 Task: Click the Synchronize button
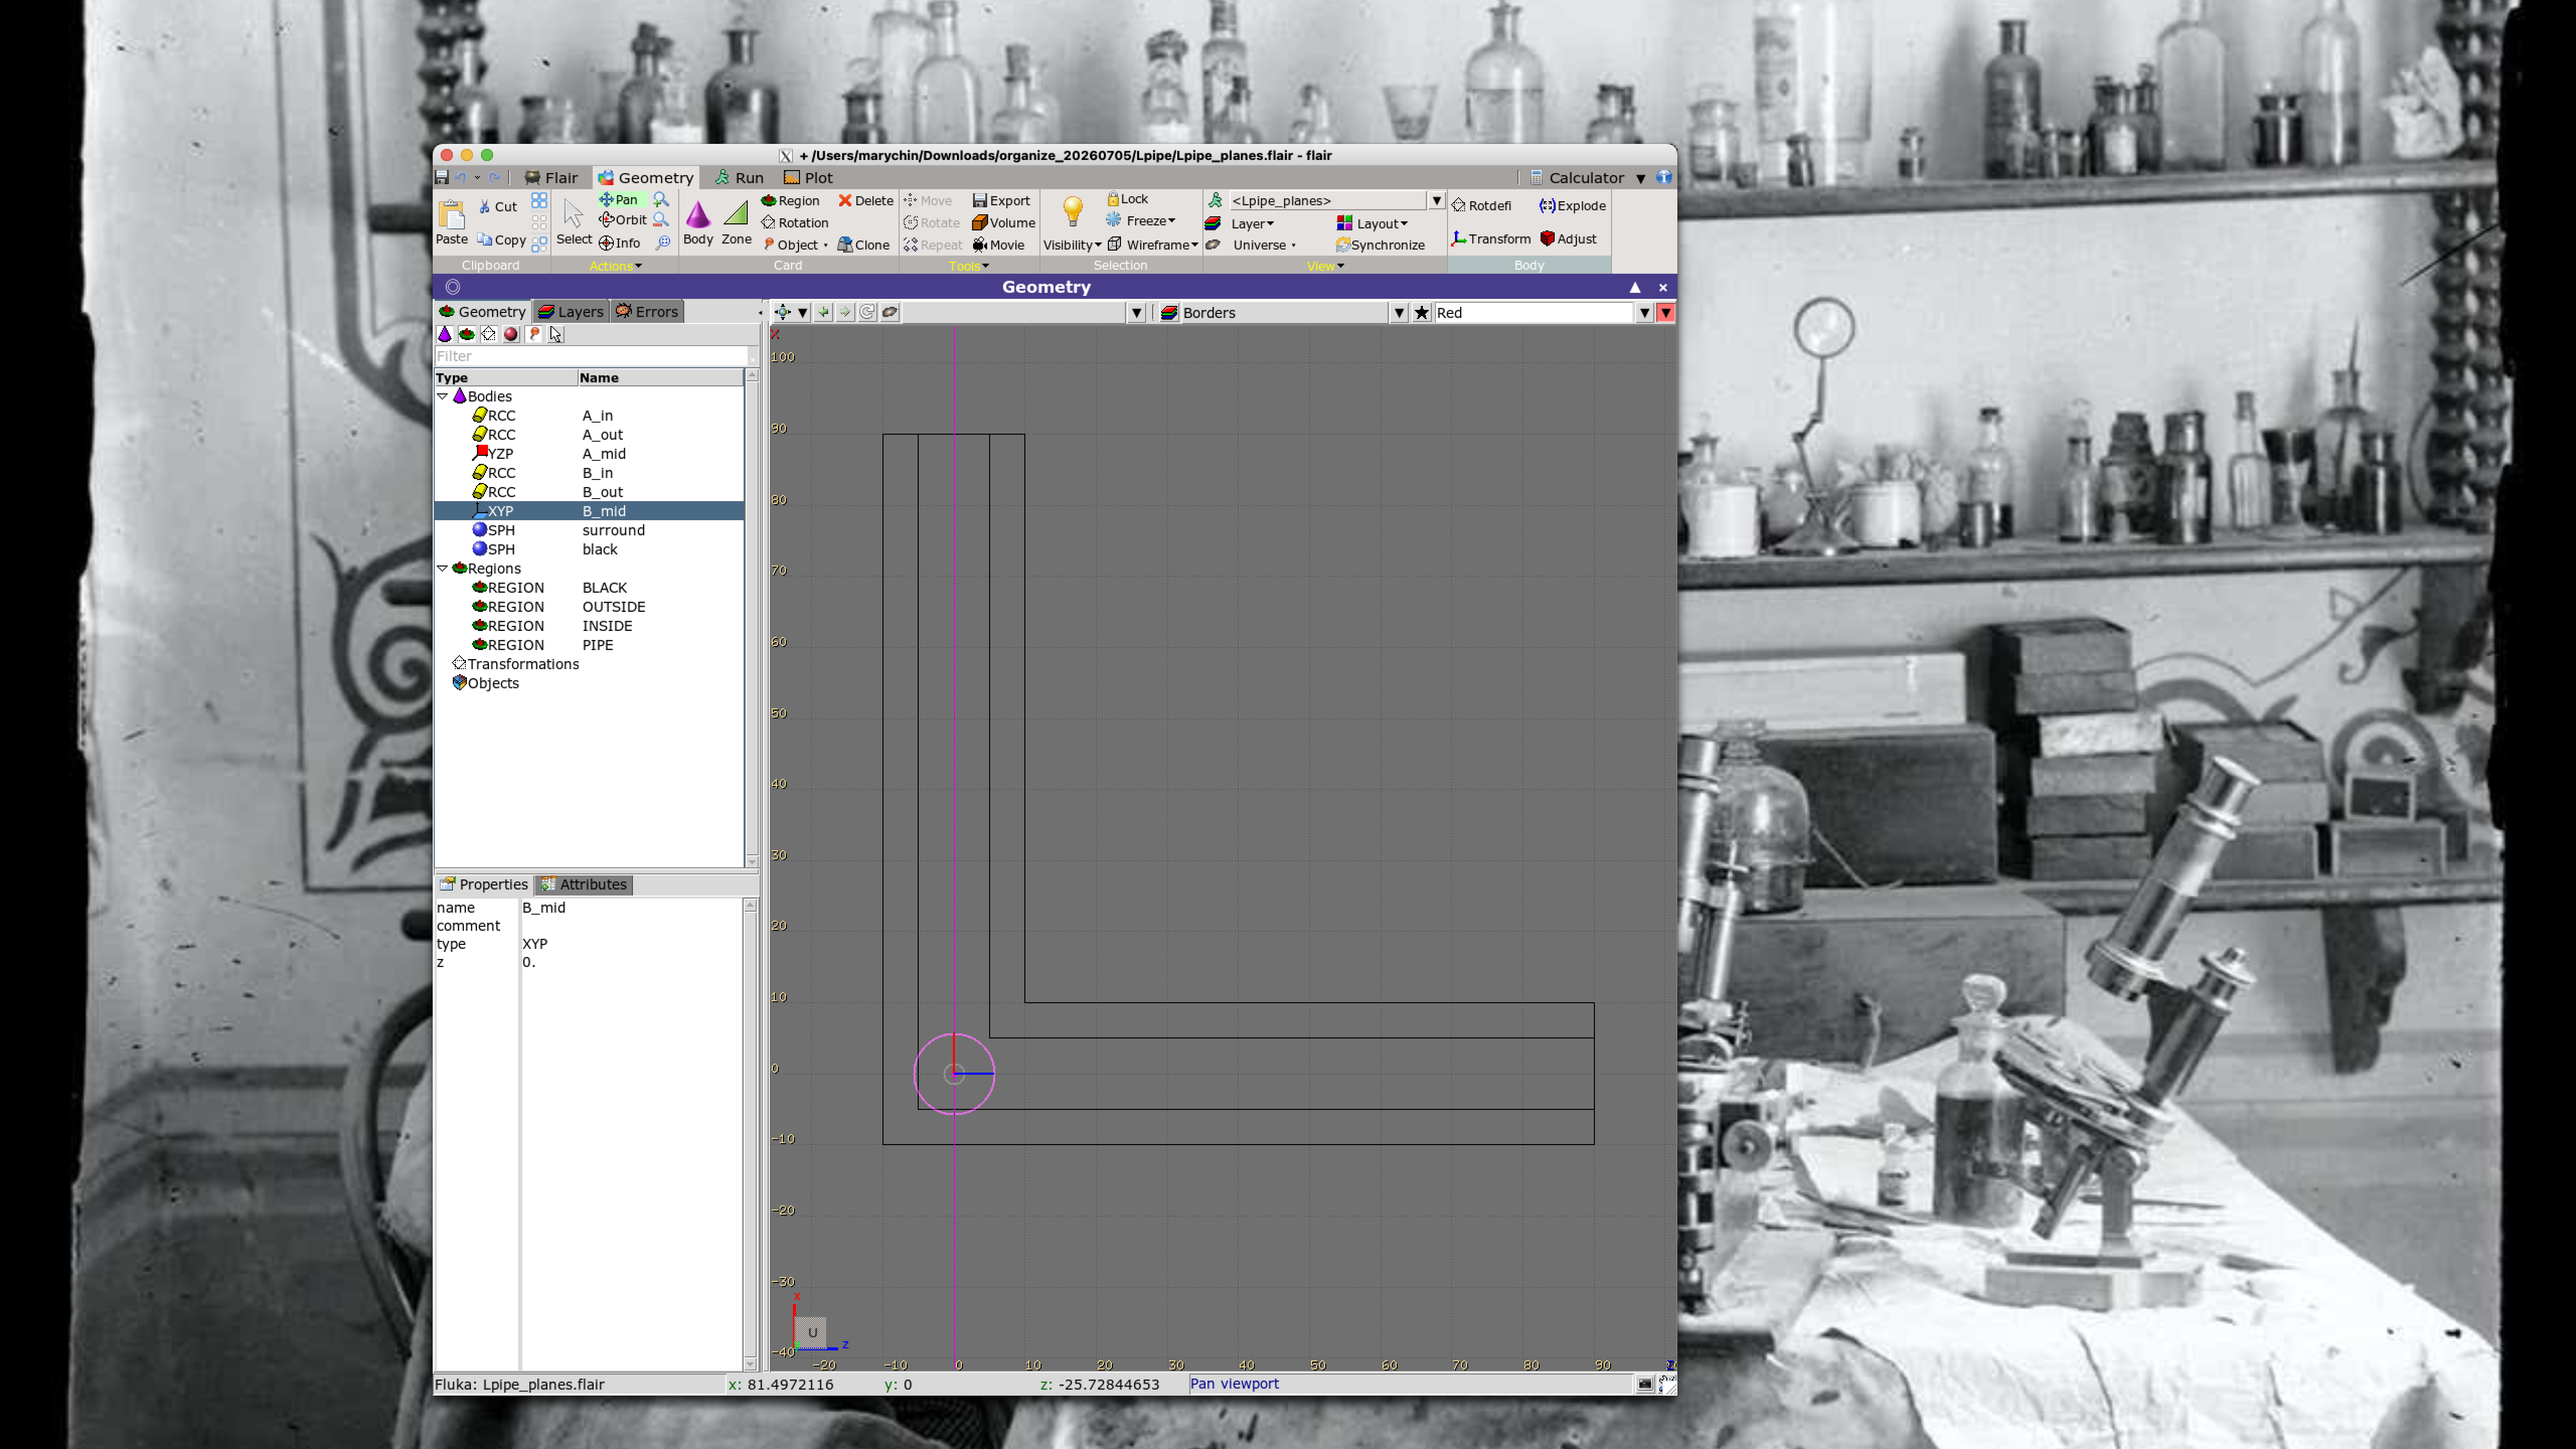pyautogui.click(x=1380, y=245)
